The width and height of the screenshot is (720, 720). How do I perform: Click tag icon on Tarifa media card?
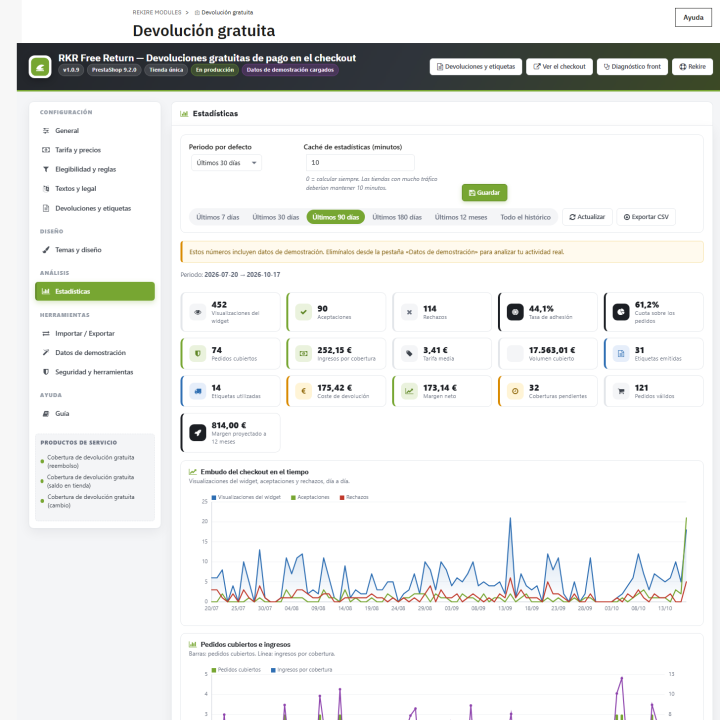[409, 354]
